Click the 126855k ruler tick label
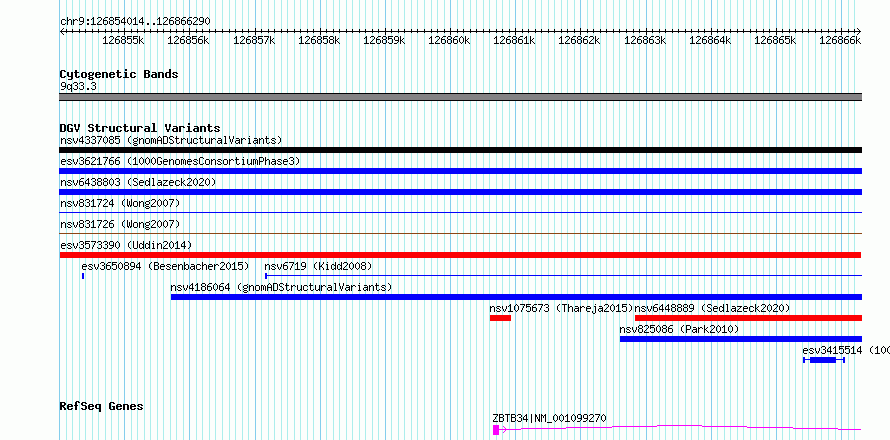 [x=123, y=40]
